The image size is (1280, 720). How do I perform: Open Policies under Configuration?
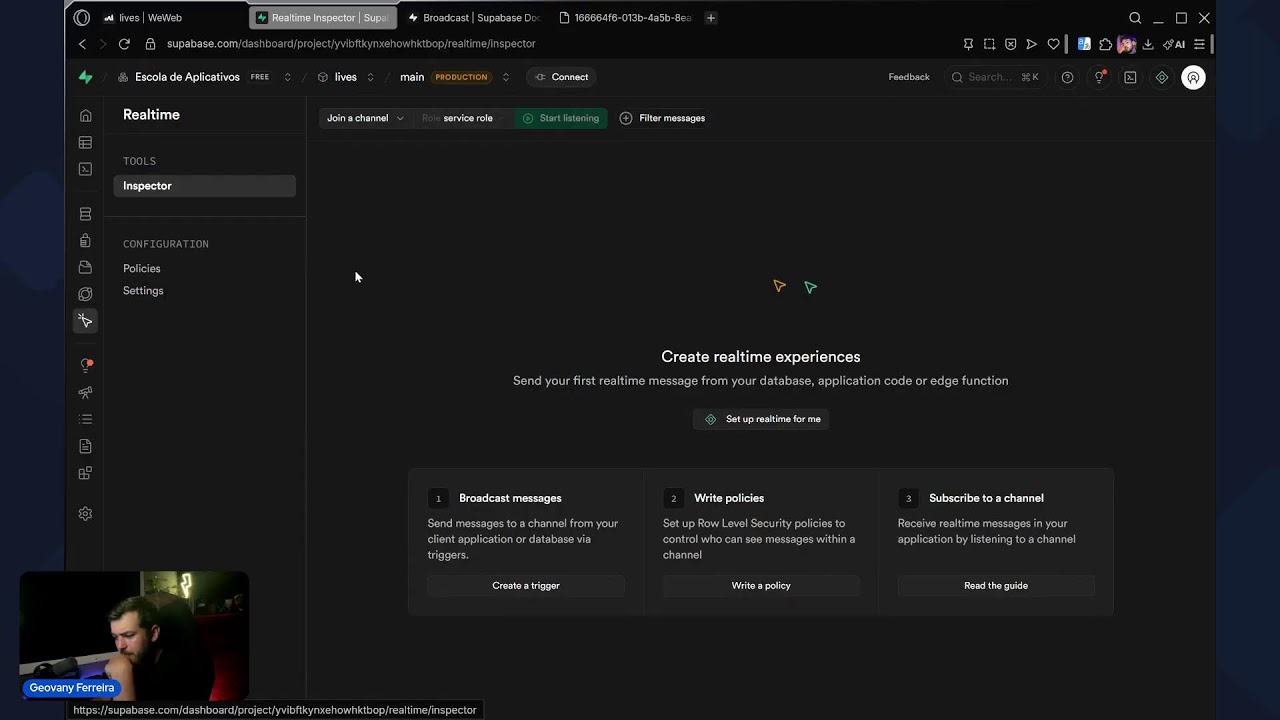[142, 268]
